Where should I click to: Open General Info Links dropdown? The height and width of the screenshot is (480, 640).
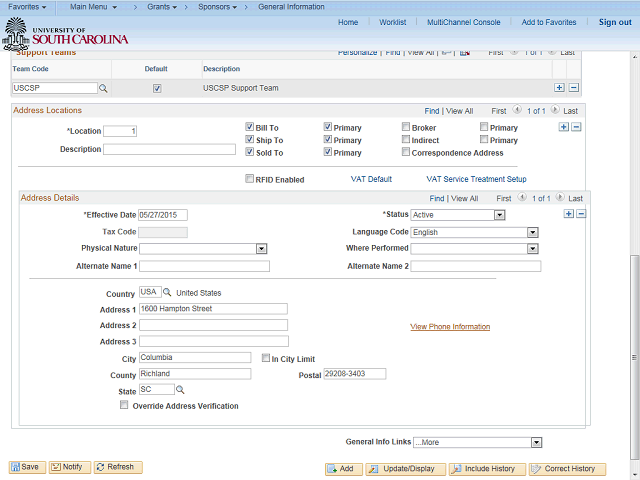(x=536, y=442)
